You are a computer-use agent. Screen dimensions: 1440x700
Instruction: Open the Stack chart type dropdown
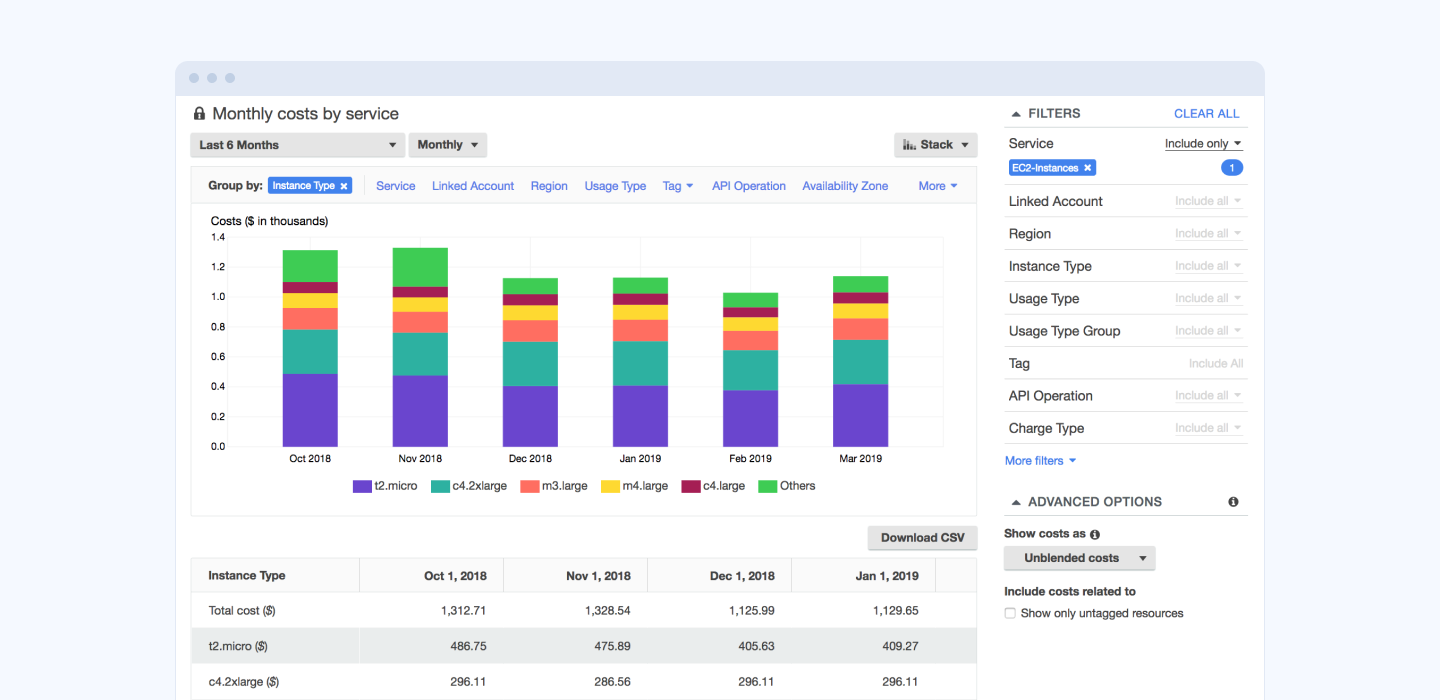pyautogui.click(x=935, y=145)
